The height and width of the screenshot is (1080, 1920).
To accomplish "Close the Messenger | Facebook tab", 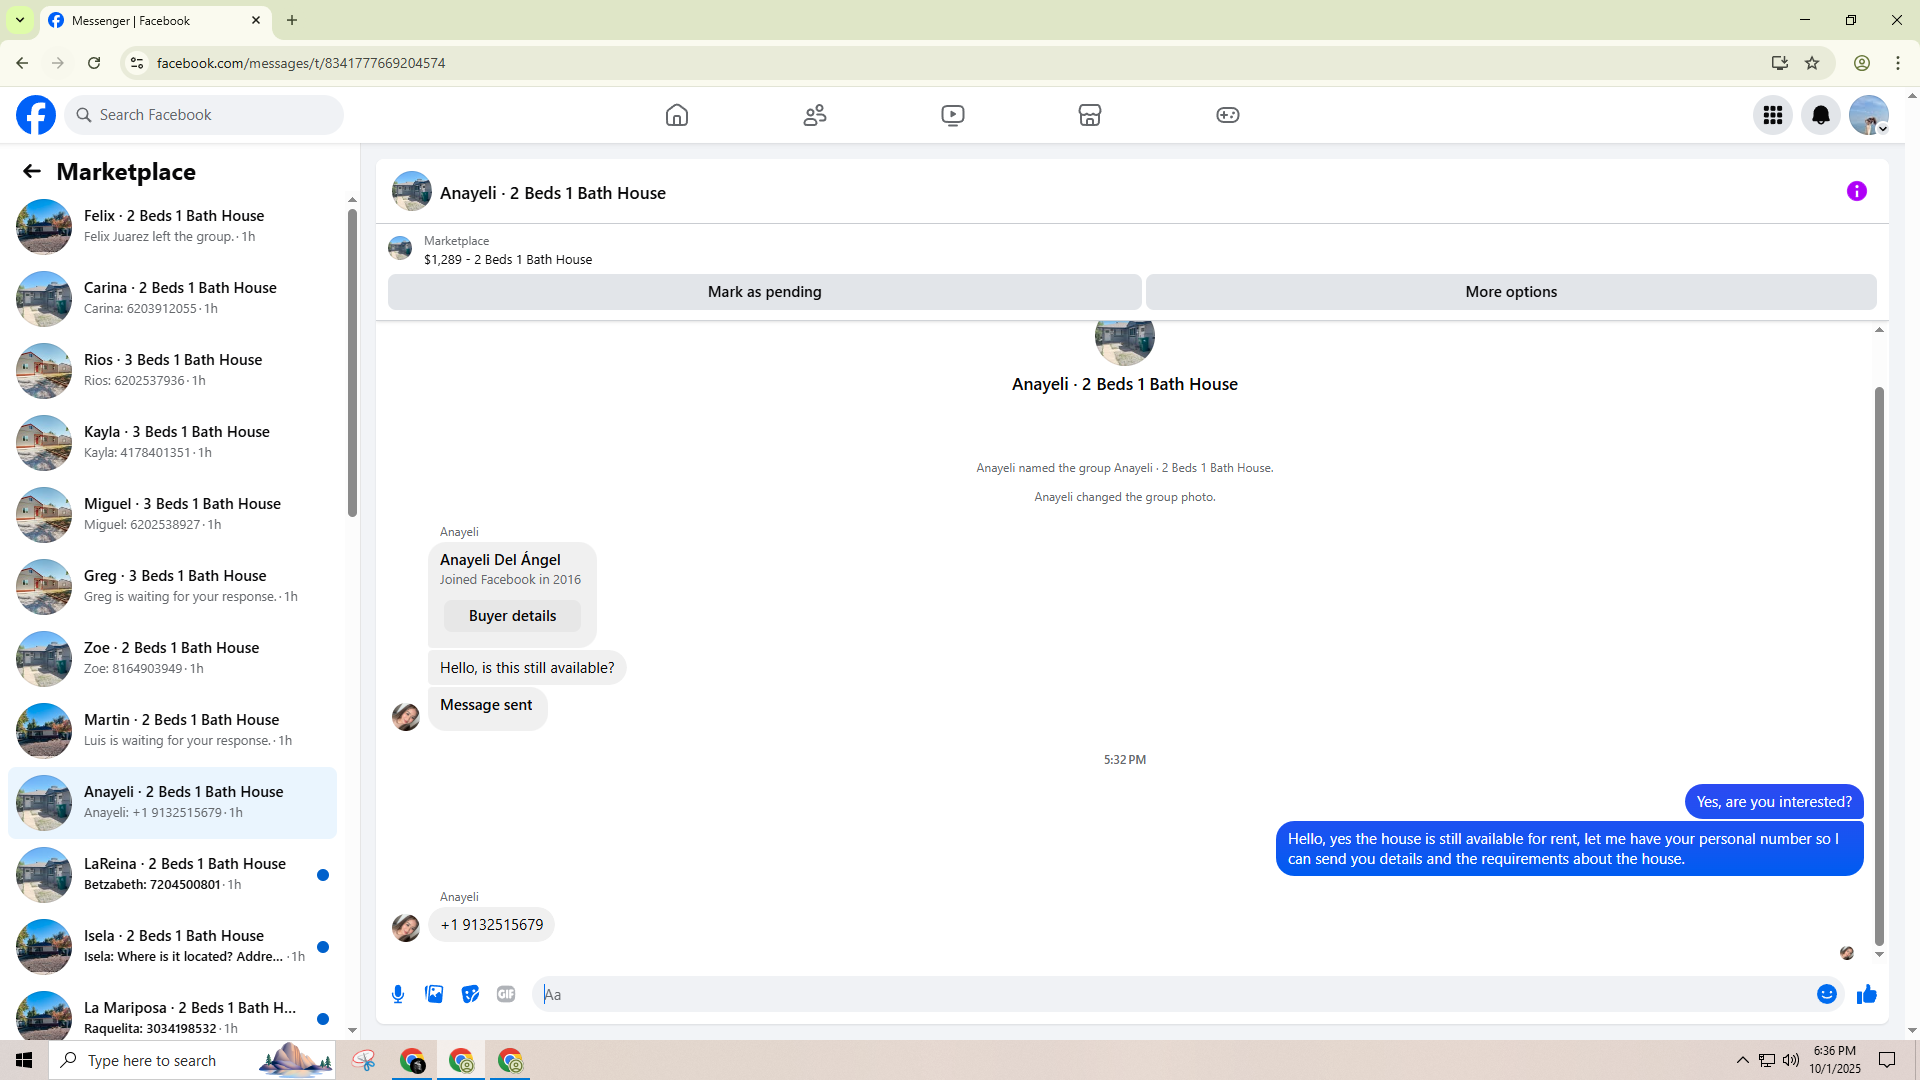I will tap(256, 20).
